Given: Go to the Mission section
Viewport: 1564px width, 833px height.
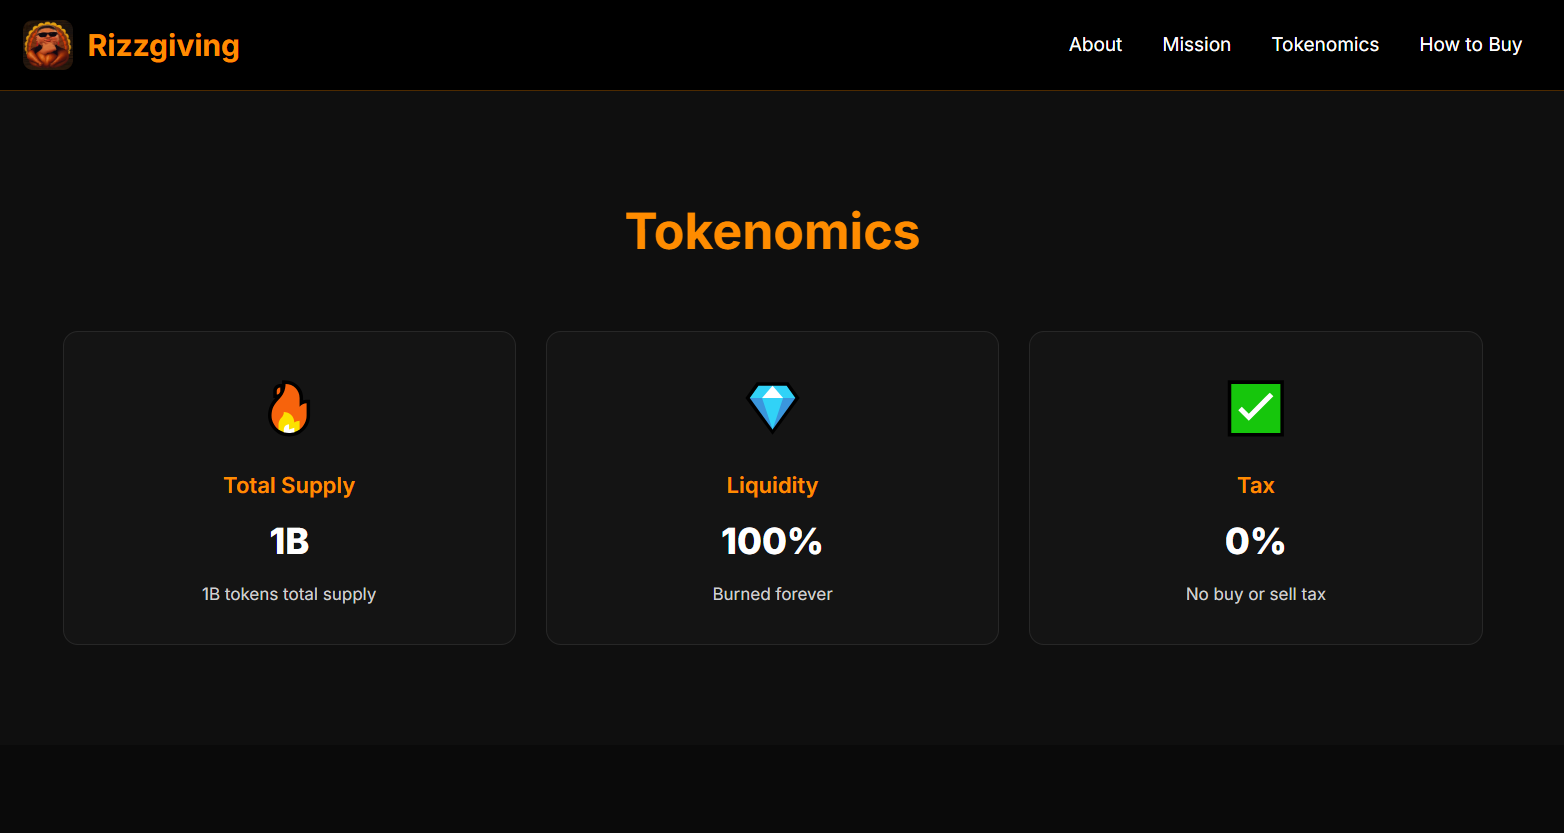Looking at the screenshot, I should [1196, 45].
